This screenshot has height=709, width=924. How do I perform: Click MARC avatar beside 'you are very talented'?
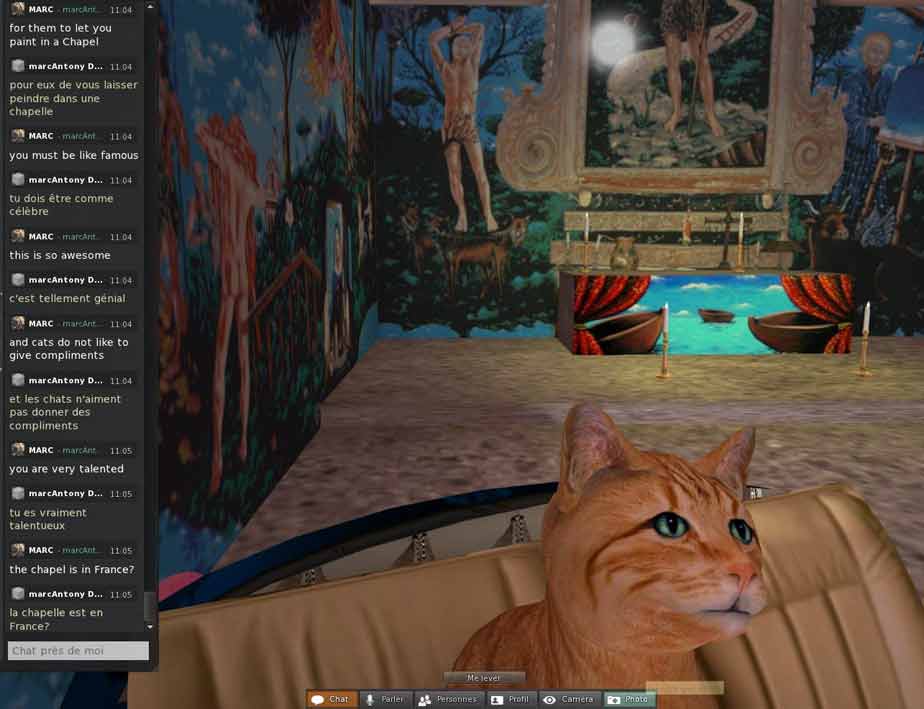point(17,450)
